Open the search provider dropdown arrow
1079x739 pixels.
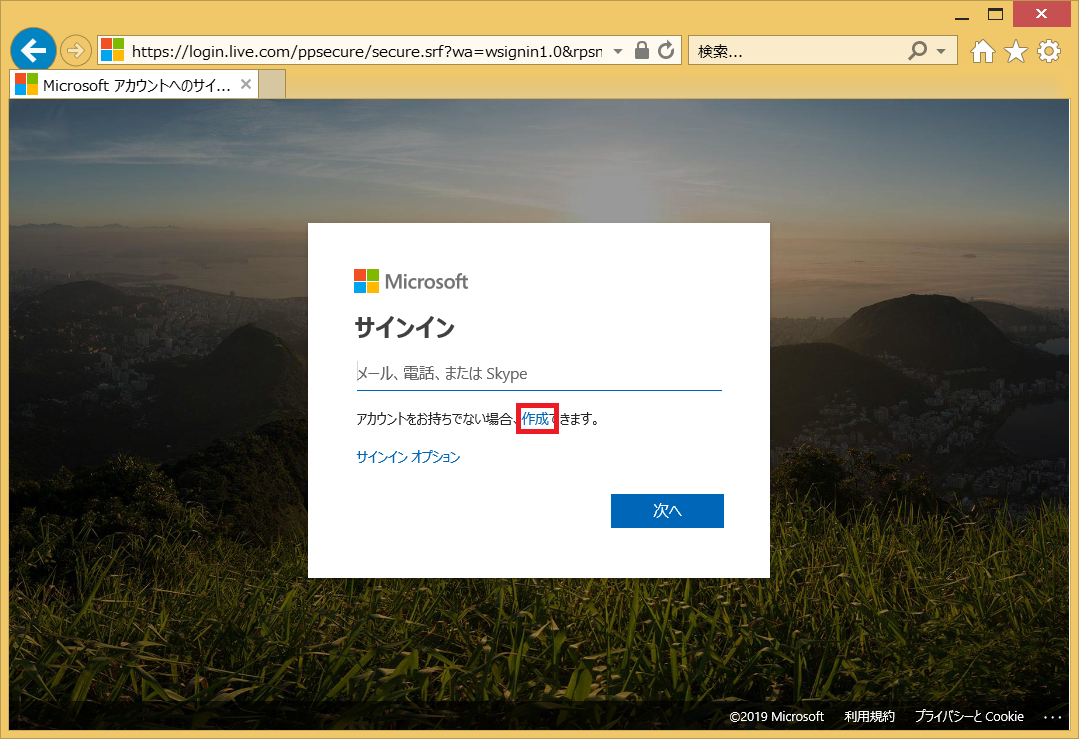pos(941,51)
